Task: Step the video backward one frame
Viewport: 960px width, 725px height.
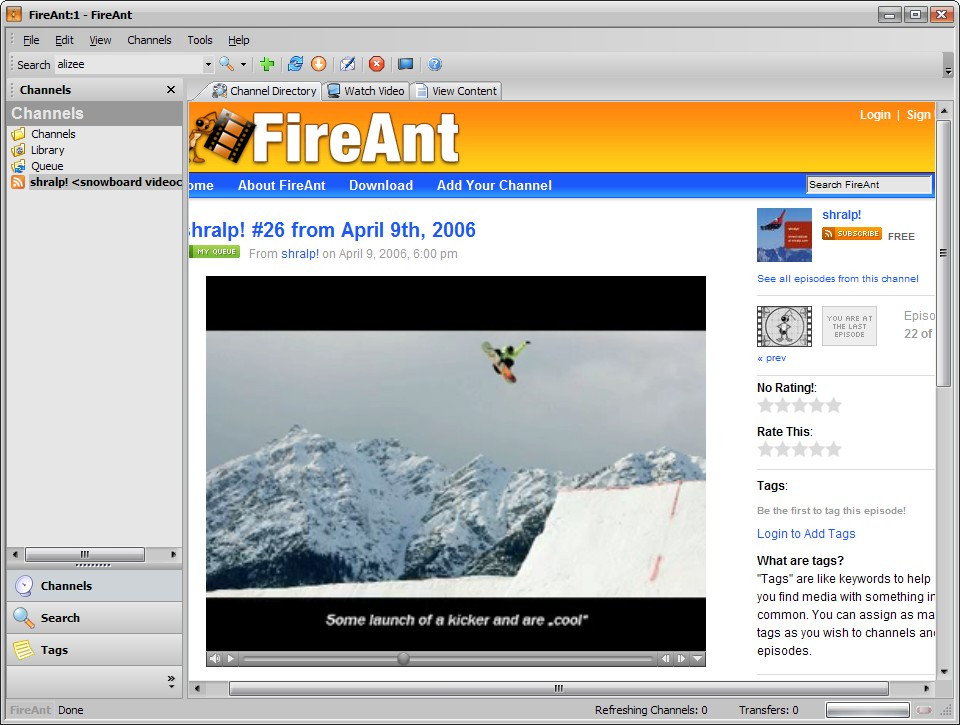Action: (666, 659)
